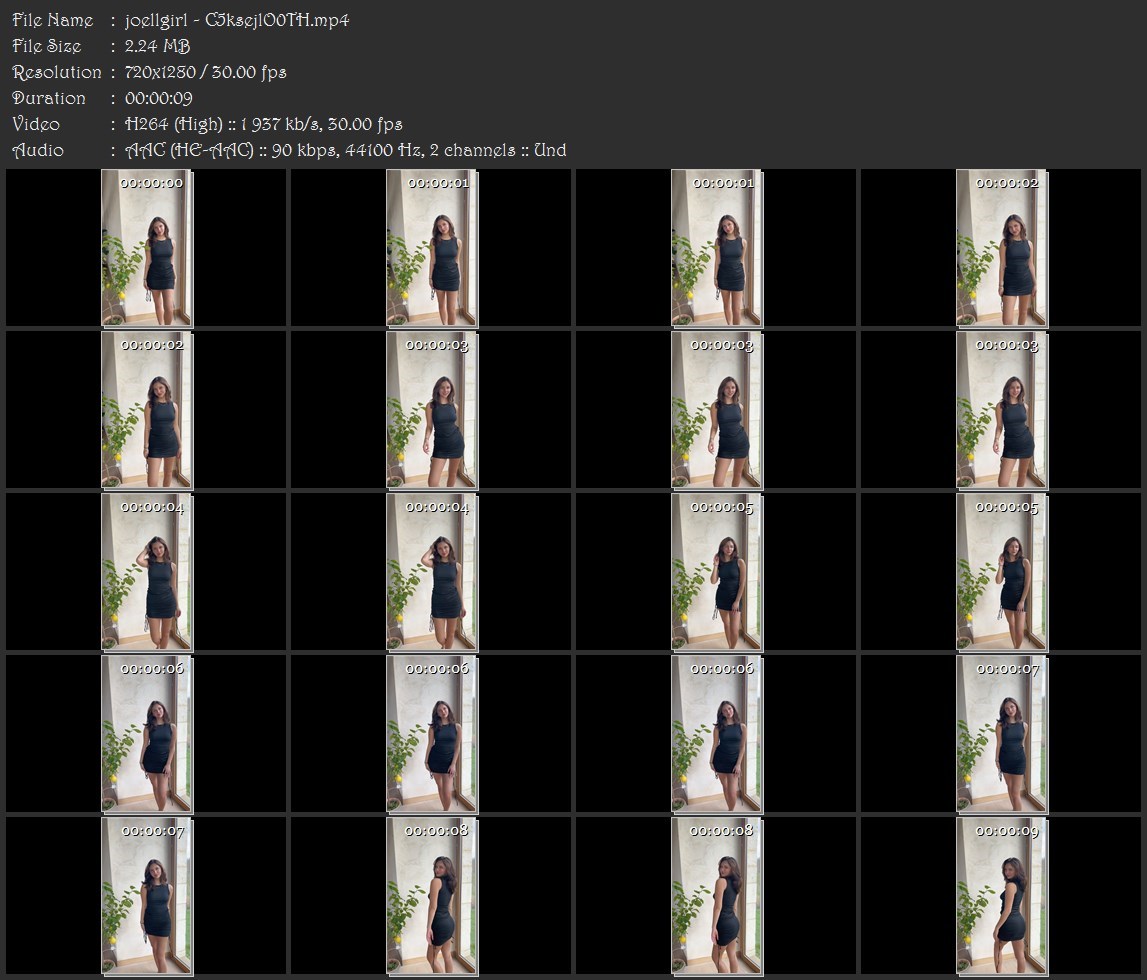Select the first thumbnail stamped 00:00:05
Image resolution: width=1147 pixels, height=980 pixels.
(717, 572)
